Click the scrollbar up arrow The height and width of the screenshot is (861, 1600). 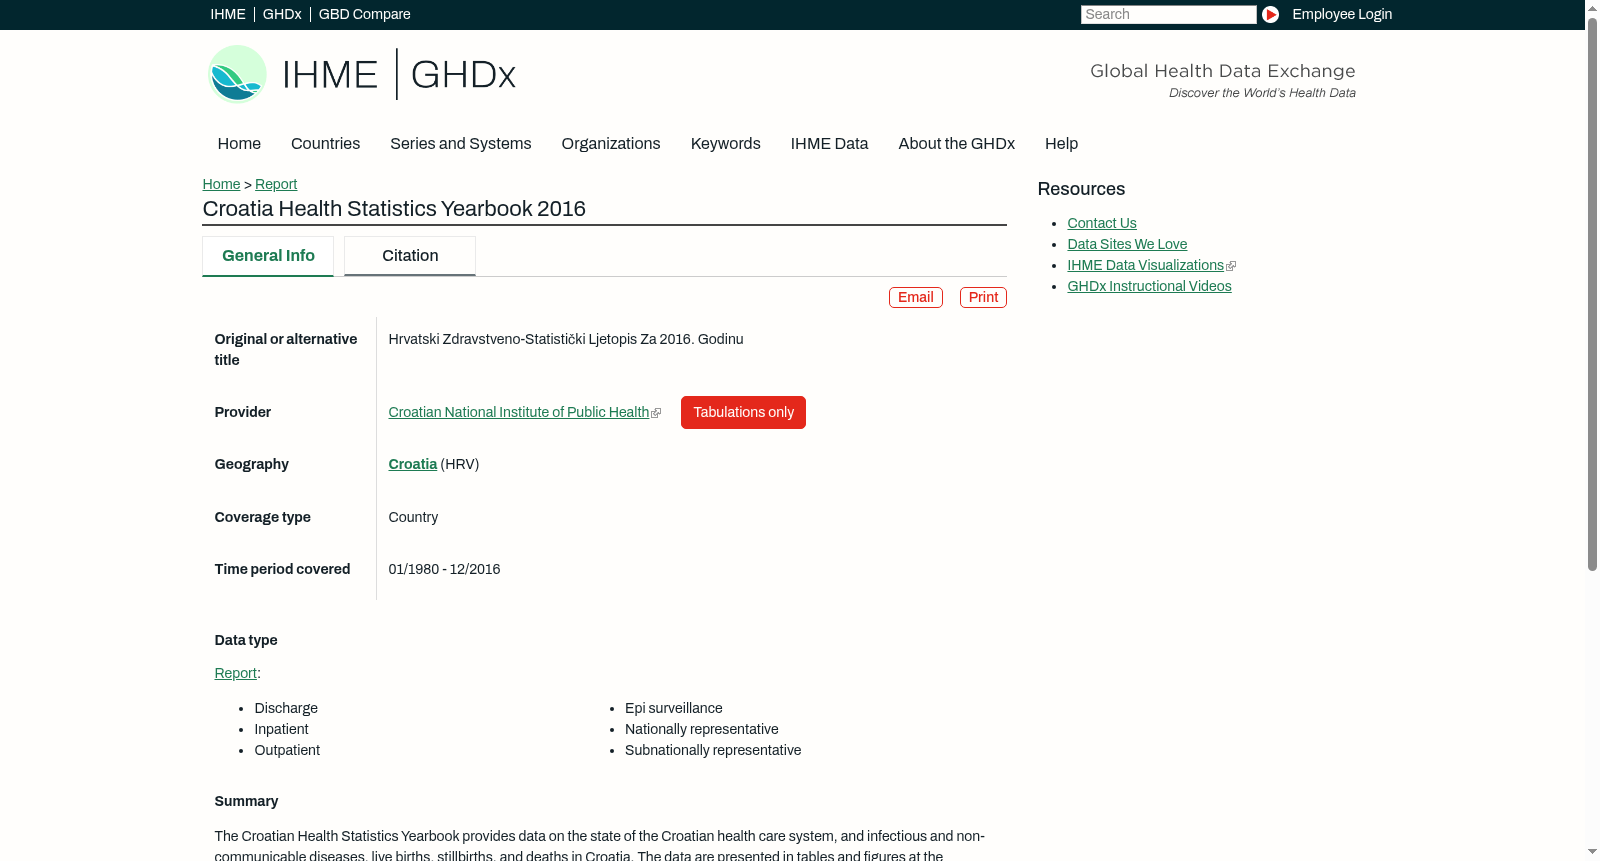pyautogui.click(x=1592, y=7)
